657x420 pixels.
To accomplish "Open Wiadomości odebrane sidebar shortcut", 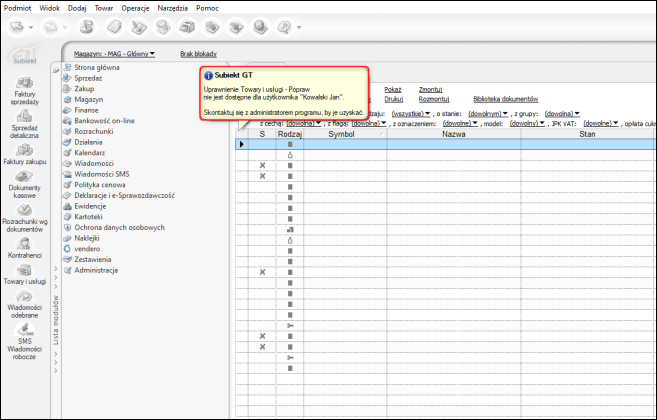I will pyautogui.click(x=24, y=304).
